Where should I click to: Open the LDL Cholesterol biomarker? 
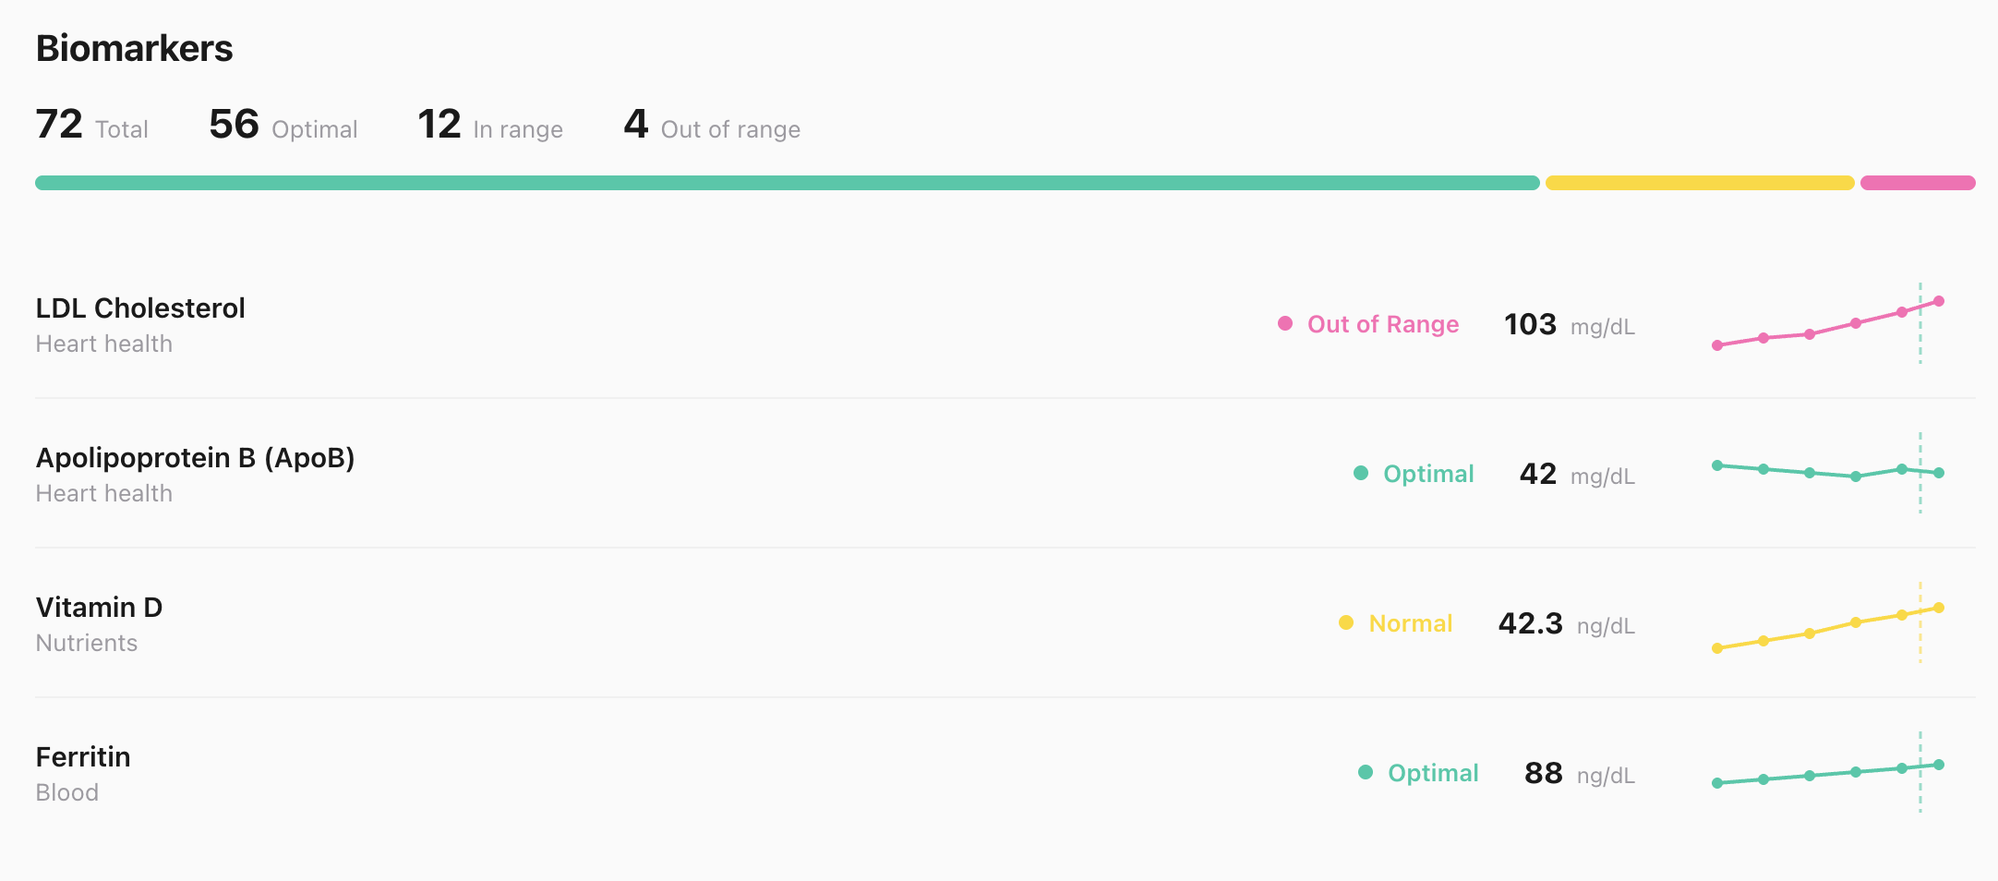[x=140, y=308]
